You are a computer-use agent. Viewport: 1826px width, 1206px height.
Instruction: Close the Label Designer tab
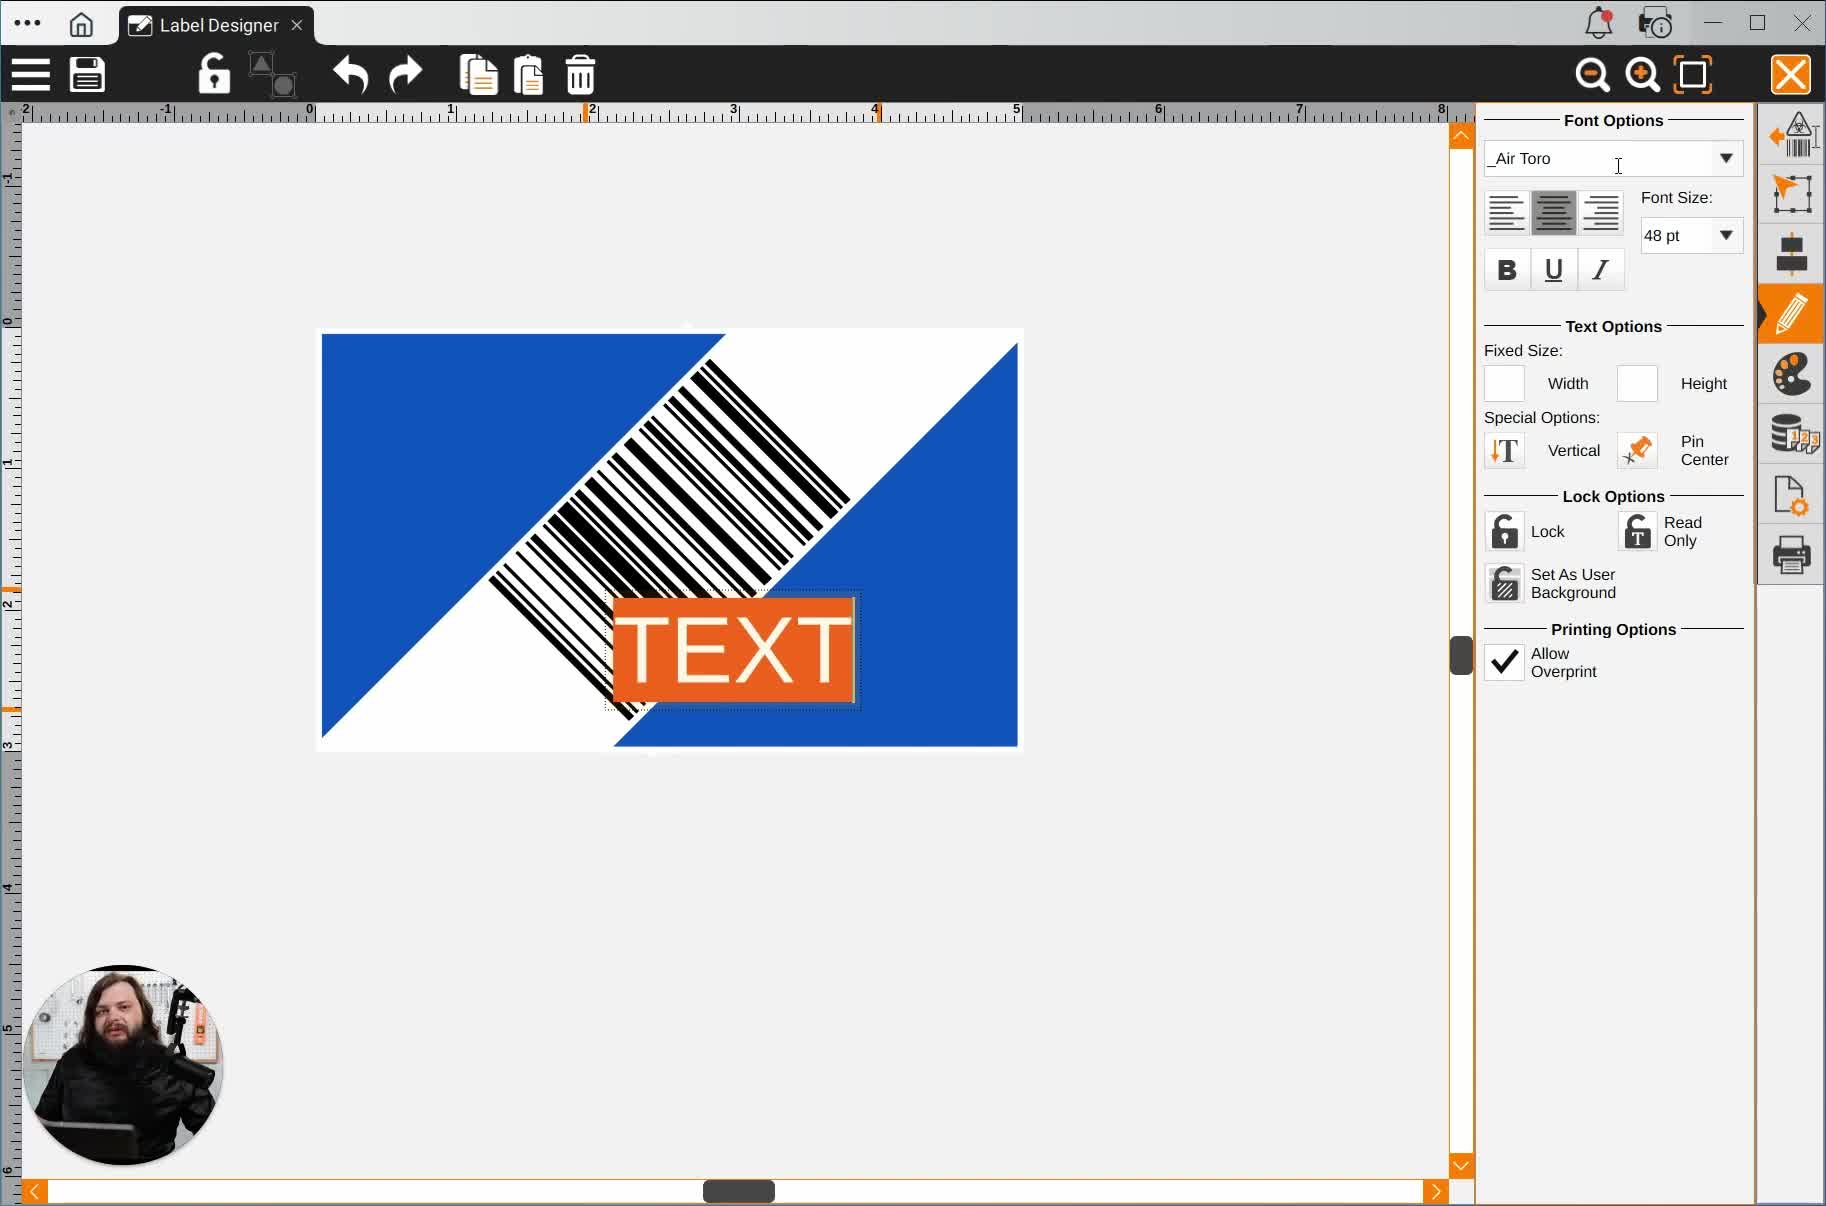[297, 25]
